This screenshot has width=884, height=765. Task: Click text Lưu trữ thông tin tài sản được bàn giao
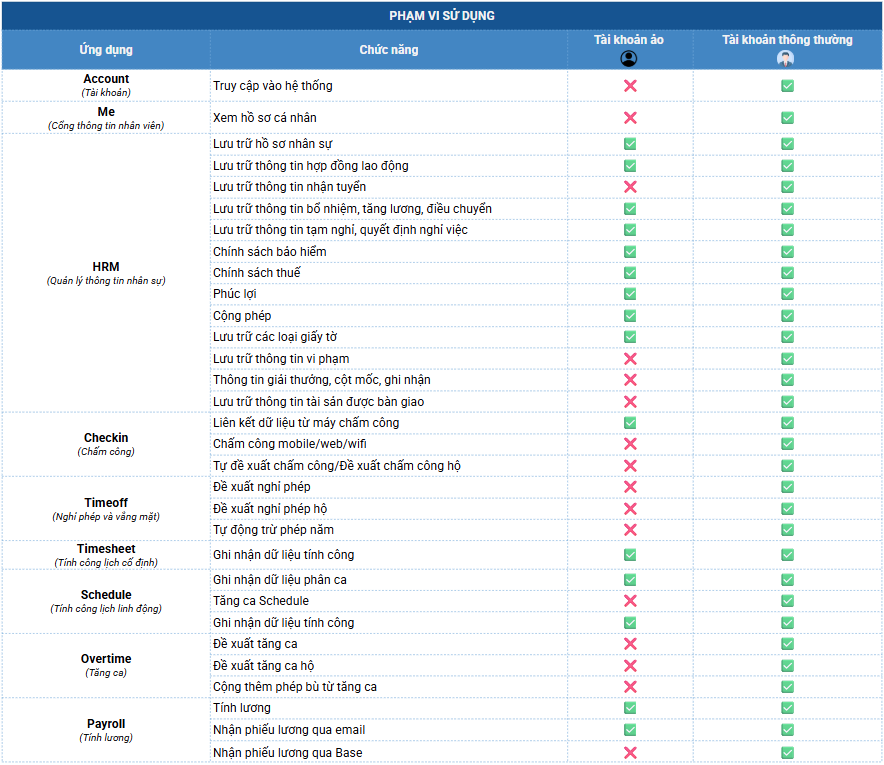point(319,401)
